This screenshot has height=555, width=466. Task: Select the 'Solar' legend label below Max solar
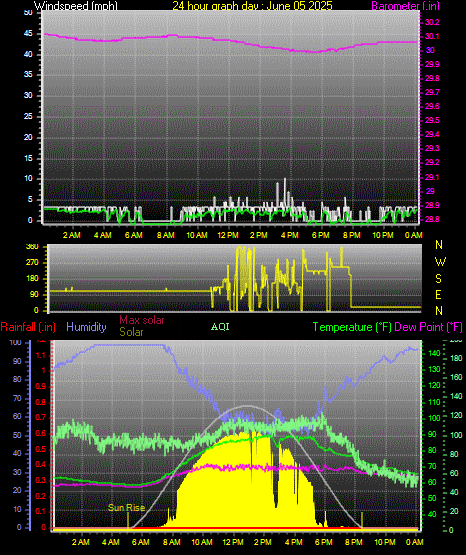point(131,332)
